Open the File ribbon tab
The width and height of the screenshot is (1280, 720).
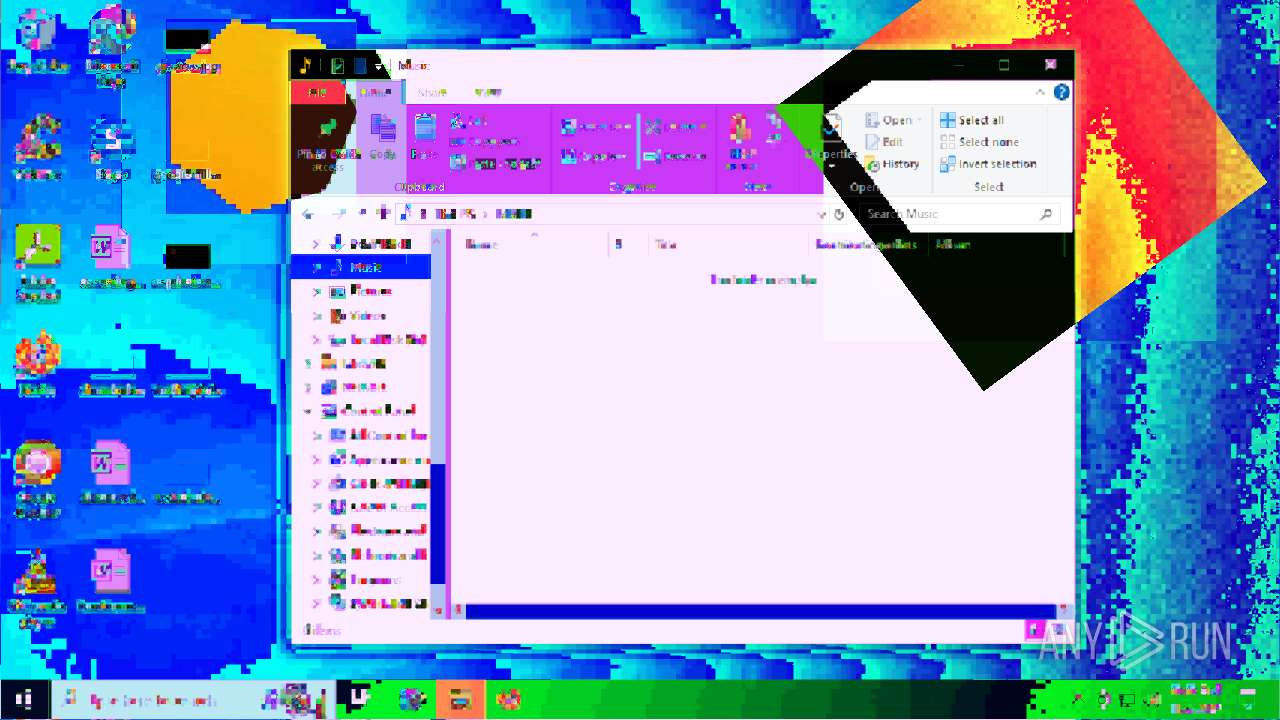click(x=318, y=92)
